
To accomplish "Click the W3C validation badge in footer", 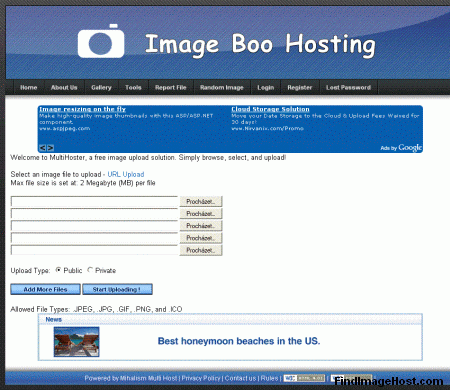I will pos(304,378).
